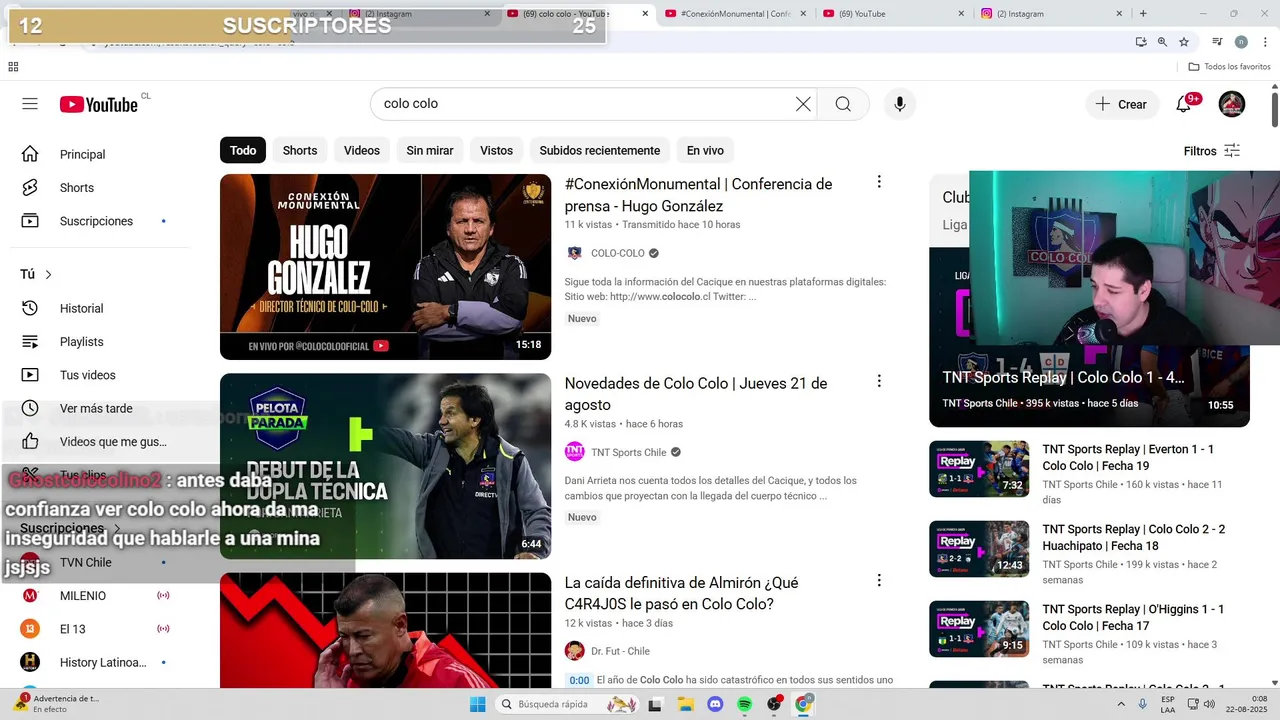Run the search with the magnifier button
Screen dimensions: 1280x720
[x=843, y=104]
